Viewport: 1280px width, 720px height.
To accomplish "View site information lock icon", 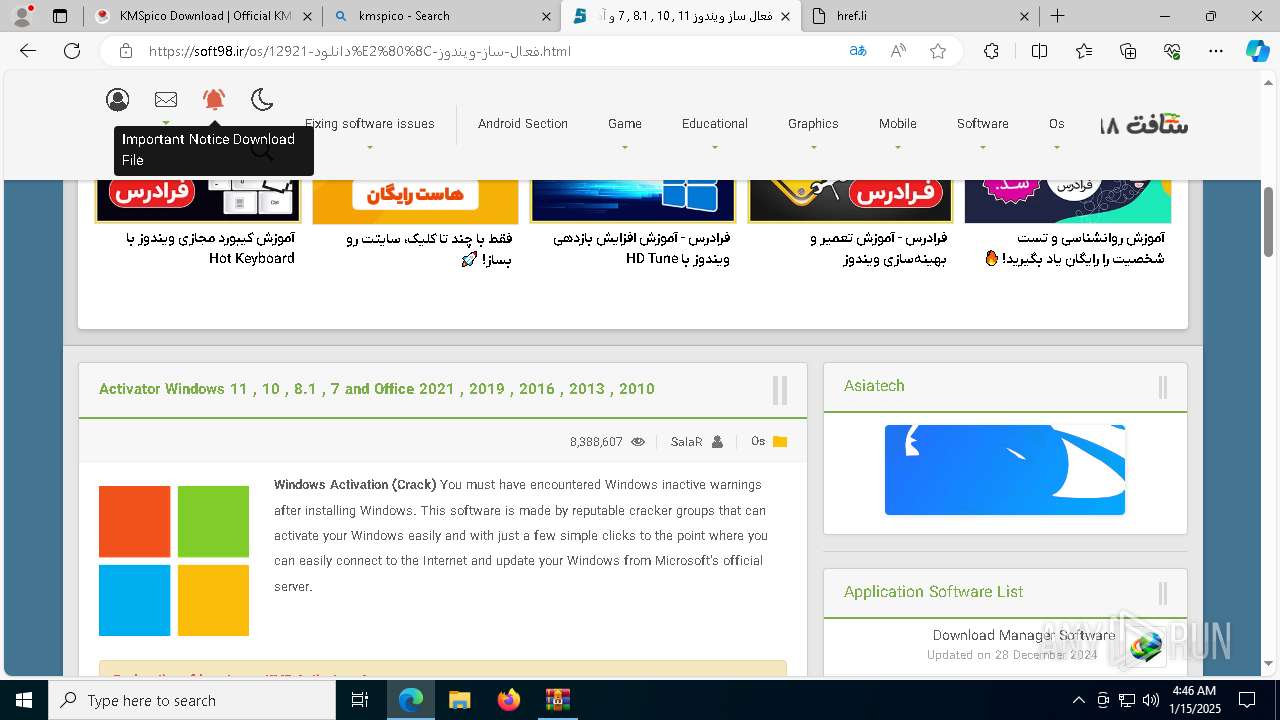I will coord(126,51).
